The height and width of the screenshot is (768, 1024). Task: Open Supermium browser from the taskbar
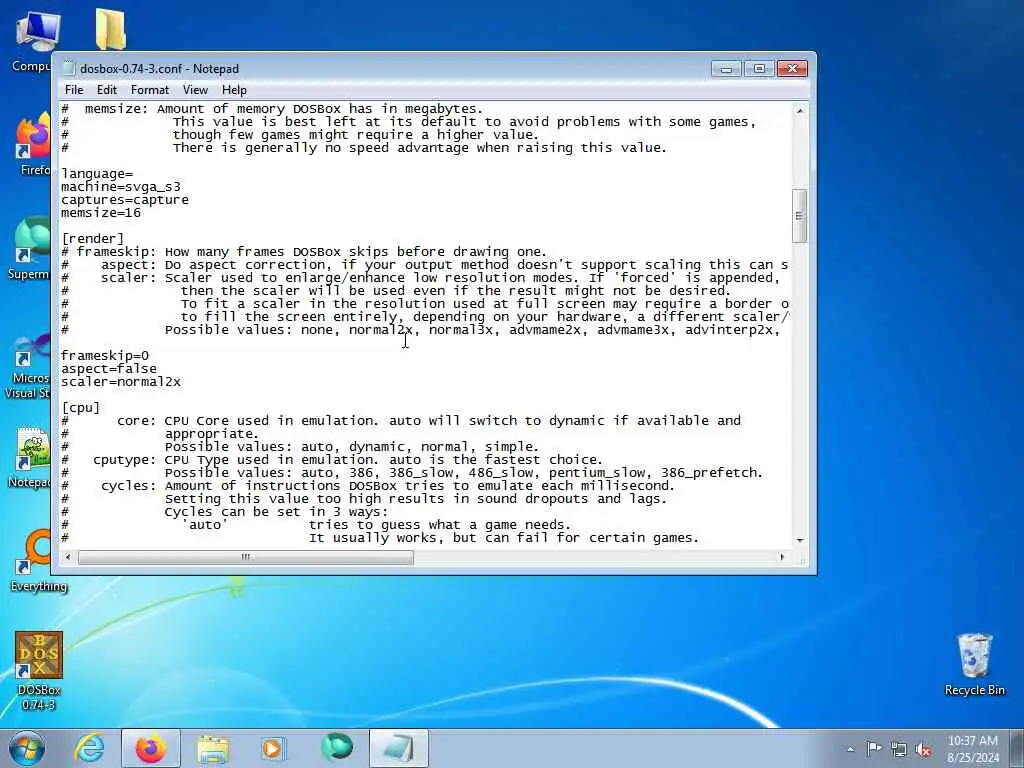(x=337, y=747)
